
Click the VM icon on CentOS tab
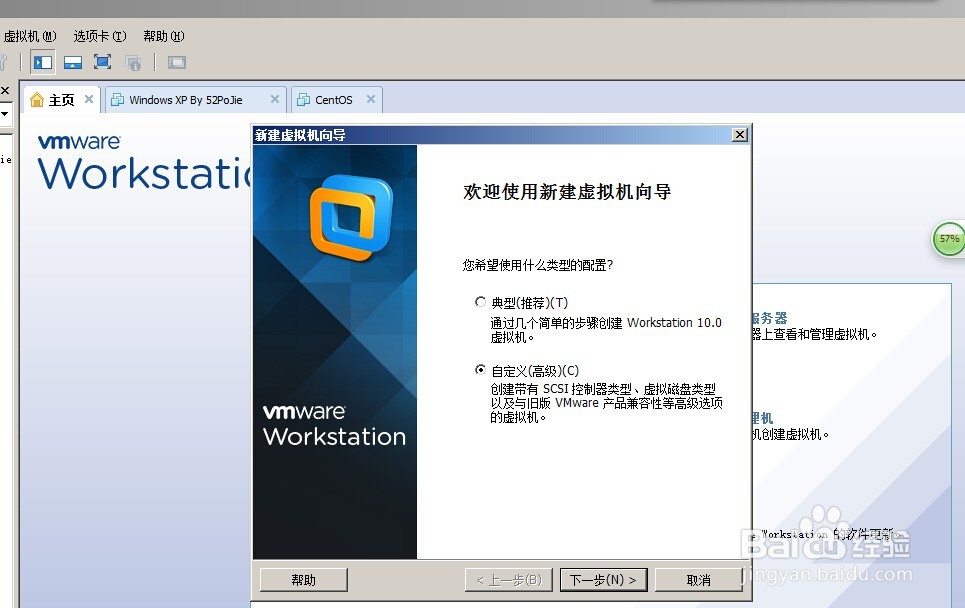[x=303, y=100]
